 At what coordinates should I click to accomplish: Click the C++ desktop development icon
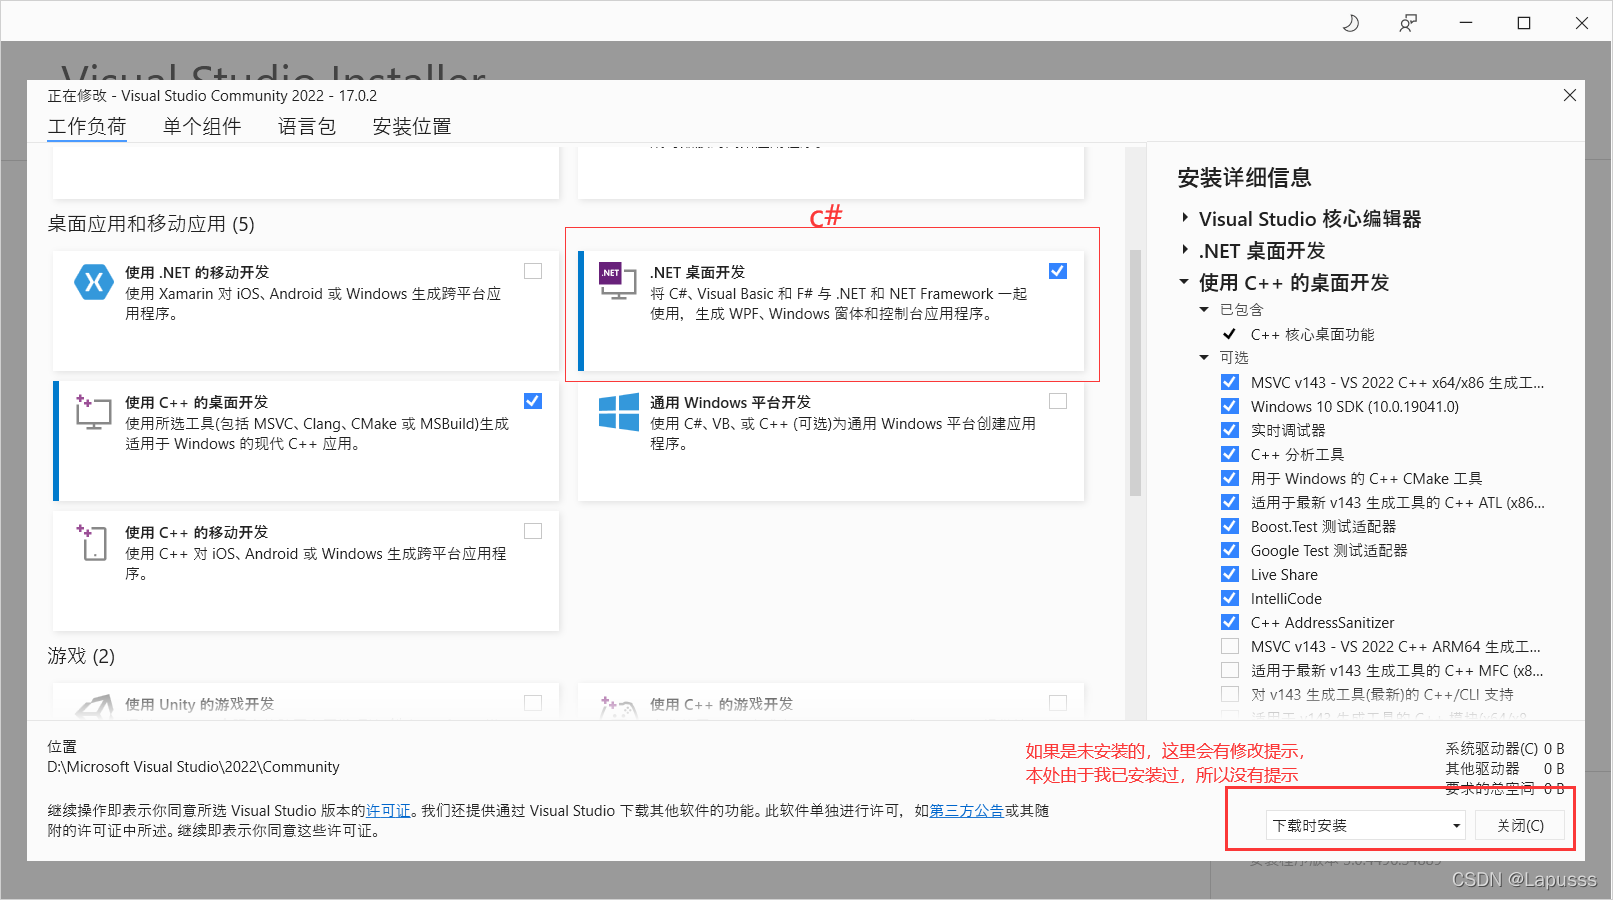[x=93, y=412]
